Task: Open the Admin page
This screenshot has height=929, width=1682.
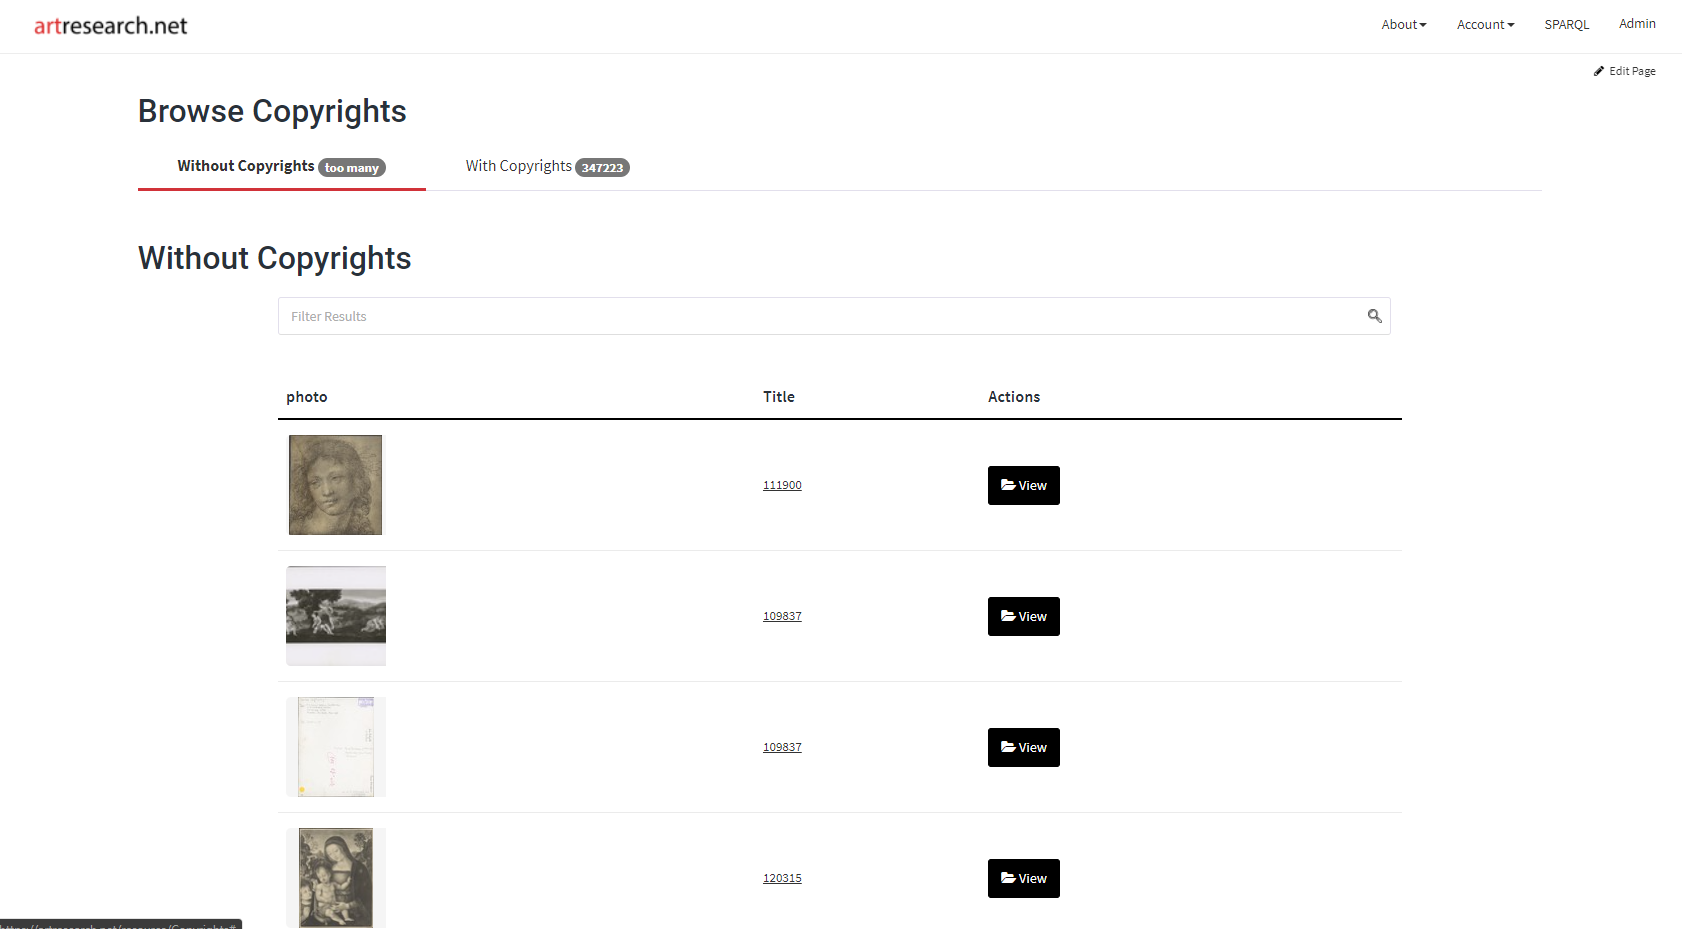Action: coord(1637,23)
